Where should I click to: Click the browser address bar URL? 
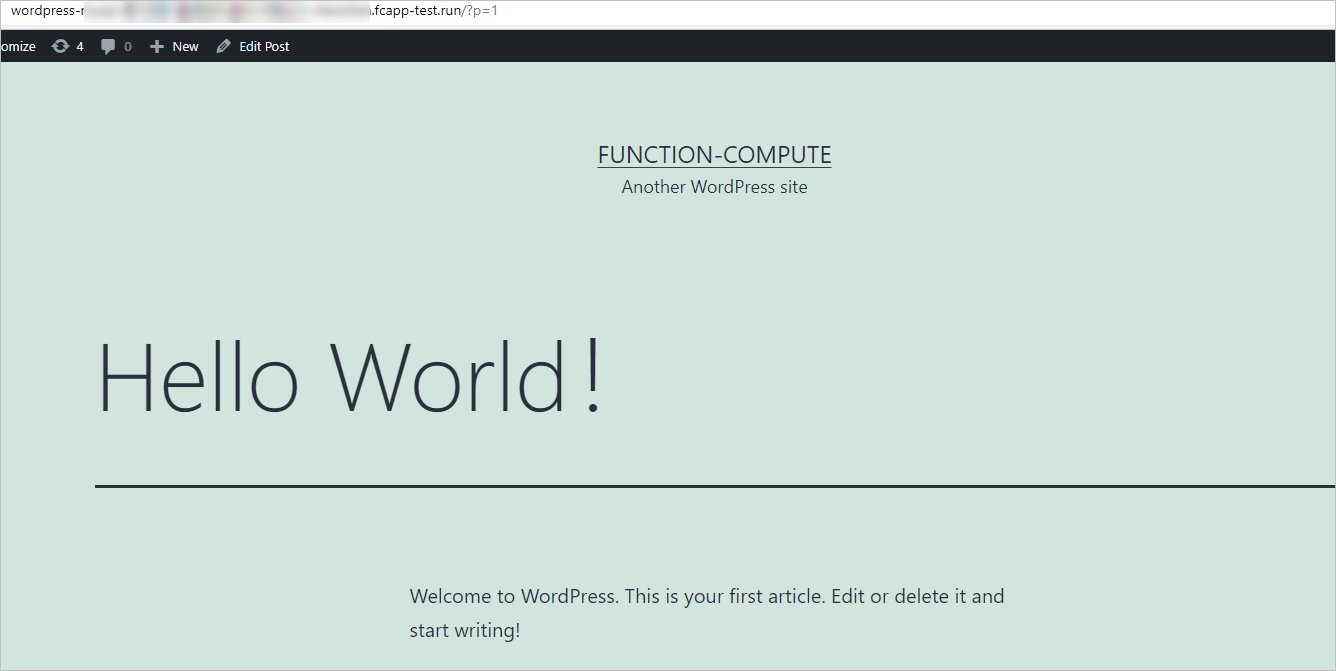254,11
